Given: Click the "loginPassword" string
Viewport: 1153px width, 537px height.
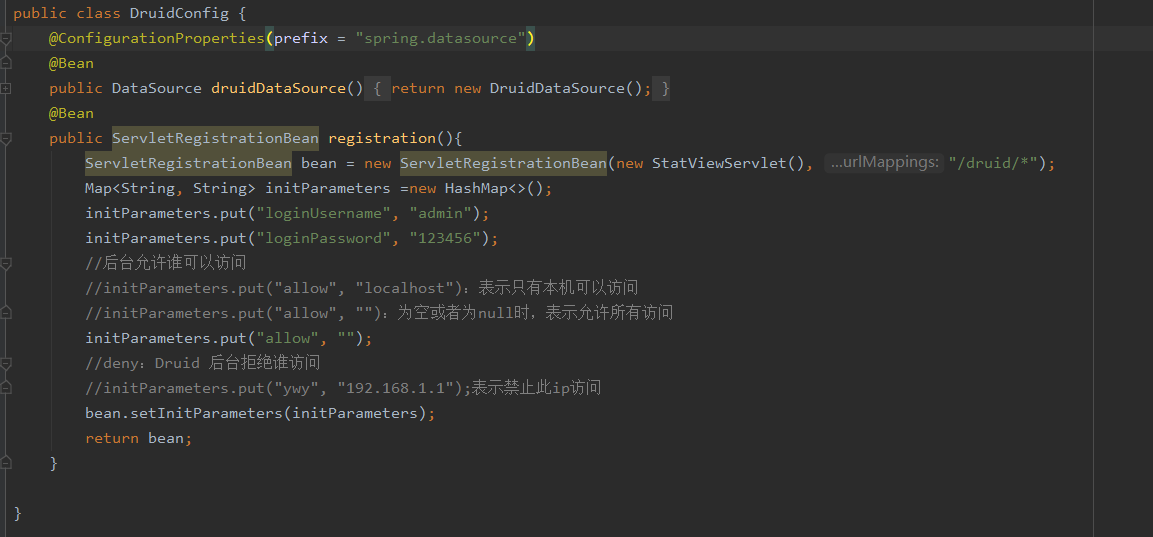Looking at the screenshot, I should point(324,238).
